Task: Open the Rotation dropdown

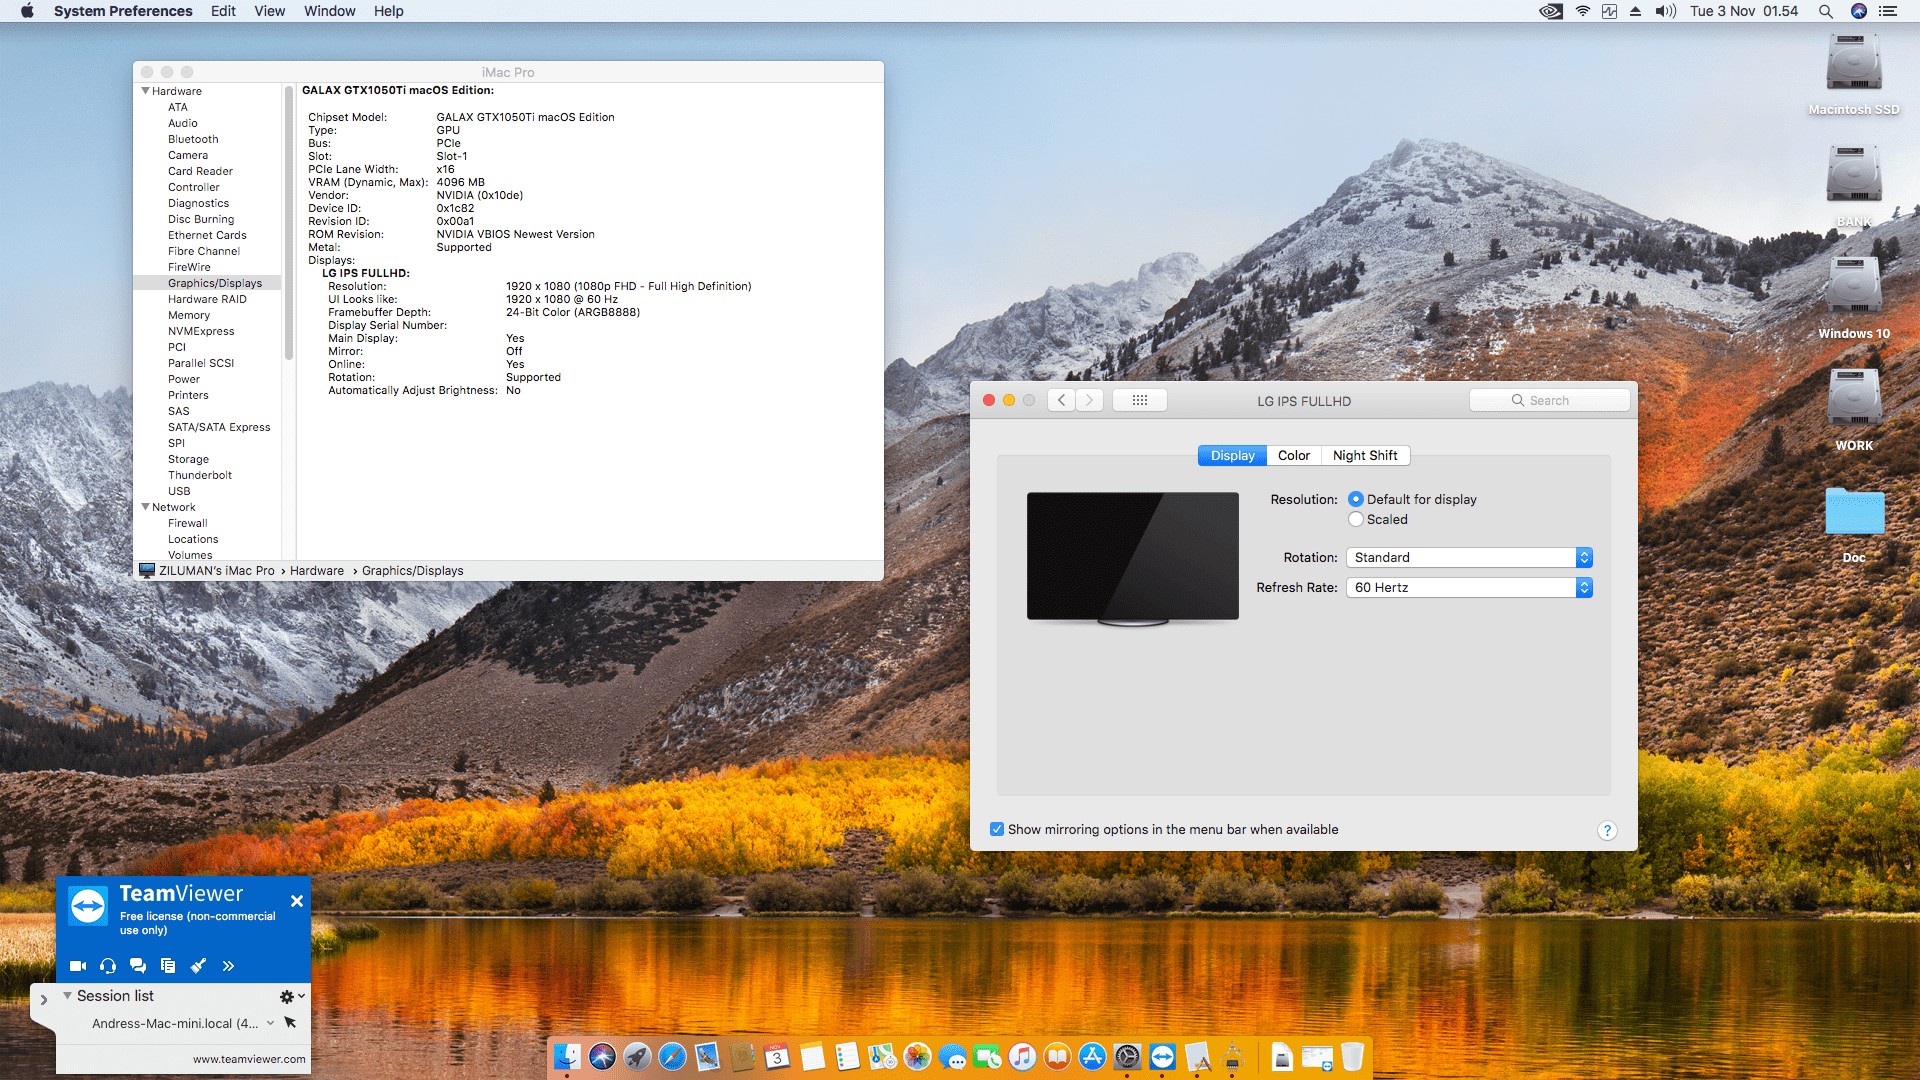Action: (x=1468, y=557)
